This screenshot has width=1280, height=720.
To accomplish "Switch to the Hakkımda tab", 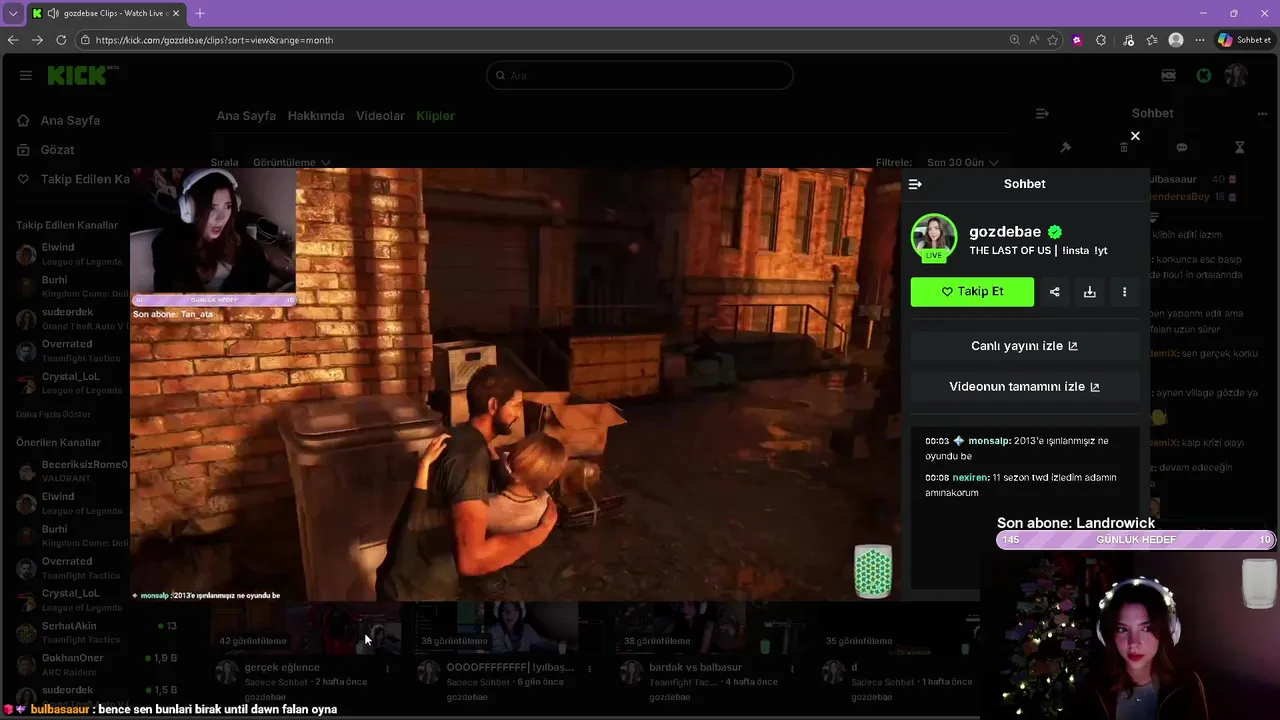I will pos(316,116).
